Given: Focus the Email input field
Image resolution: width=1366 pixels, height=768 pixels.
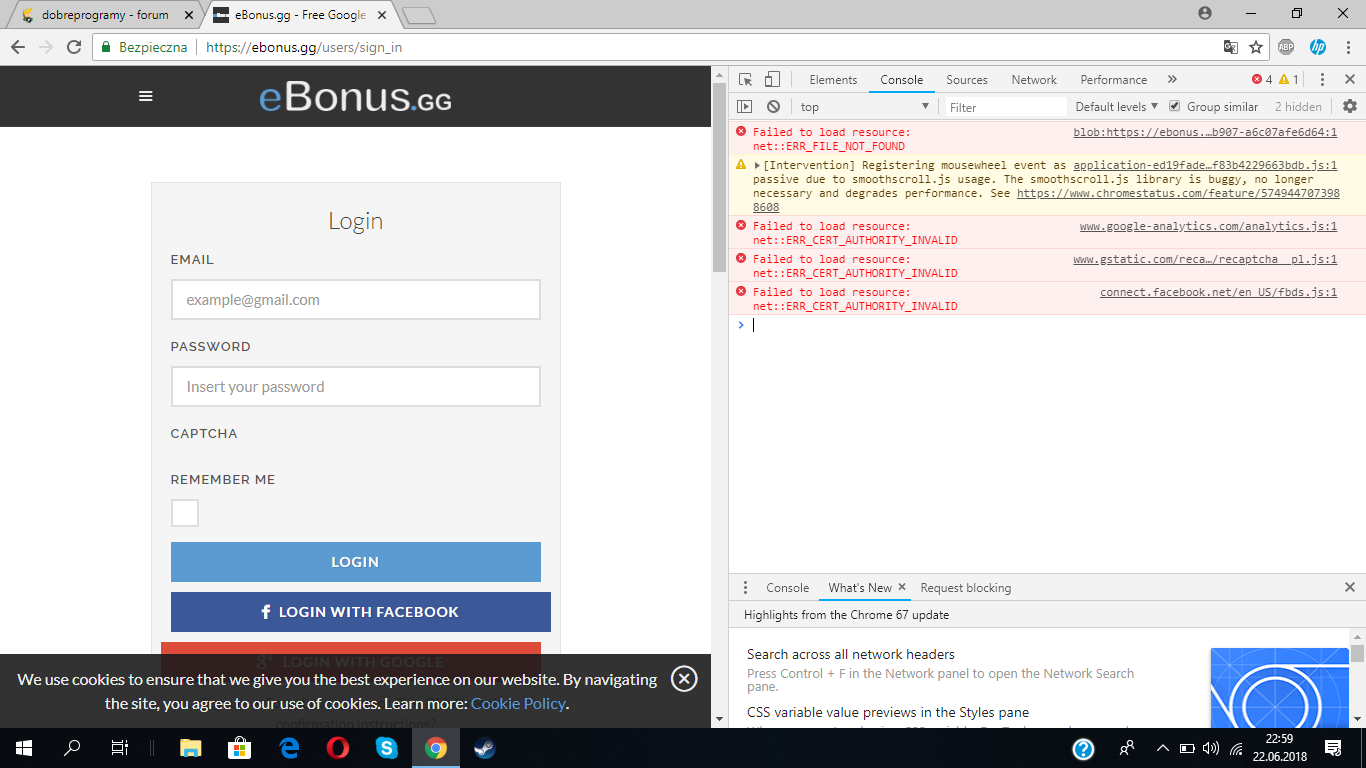Looking at the screenshot, I should 356,300.
